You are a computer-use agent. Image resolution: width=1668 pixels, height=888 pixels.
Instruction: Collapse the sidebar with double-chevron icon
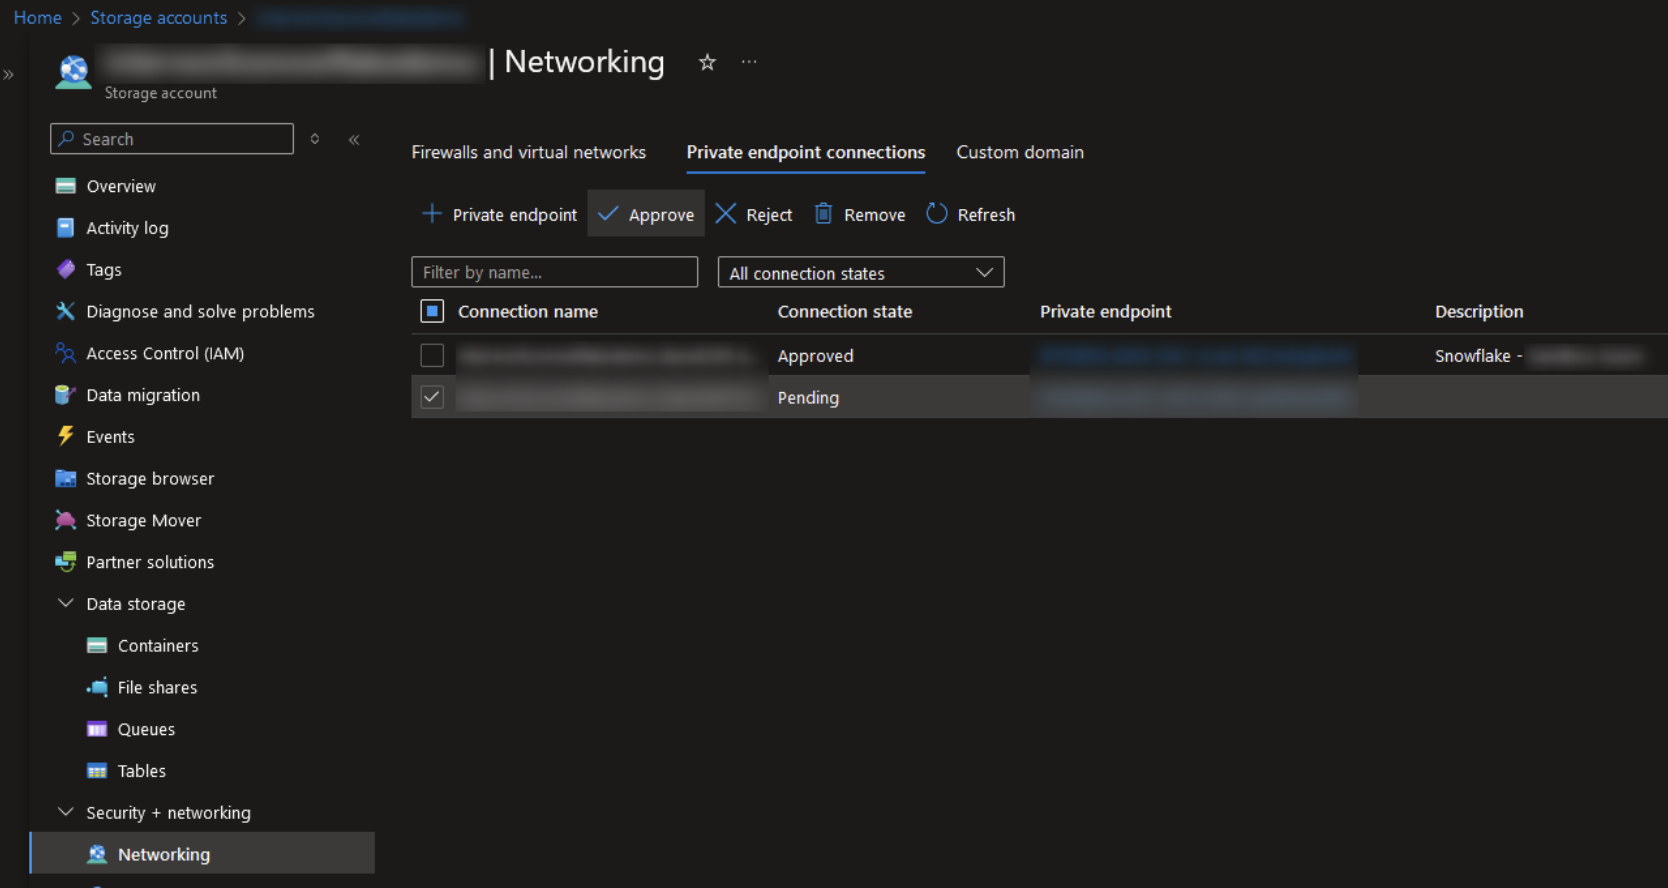point(354,140)
